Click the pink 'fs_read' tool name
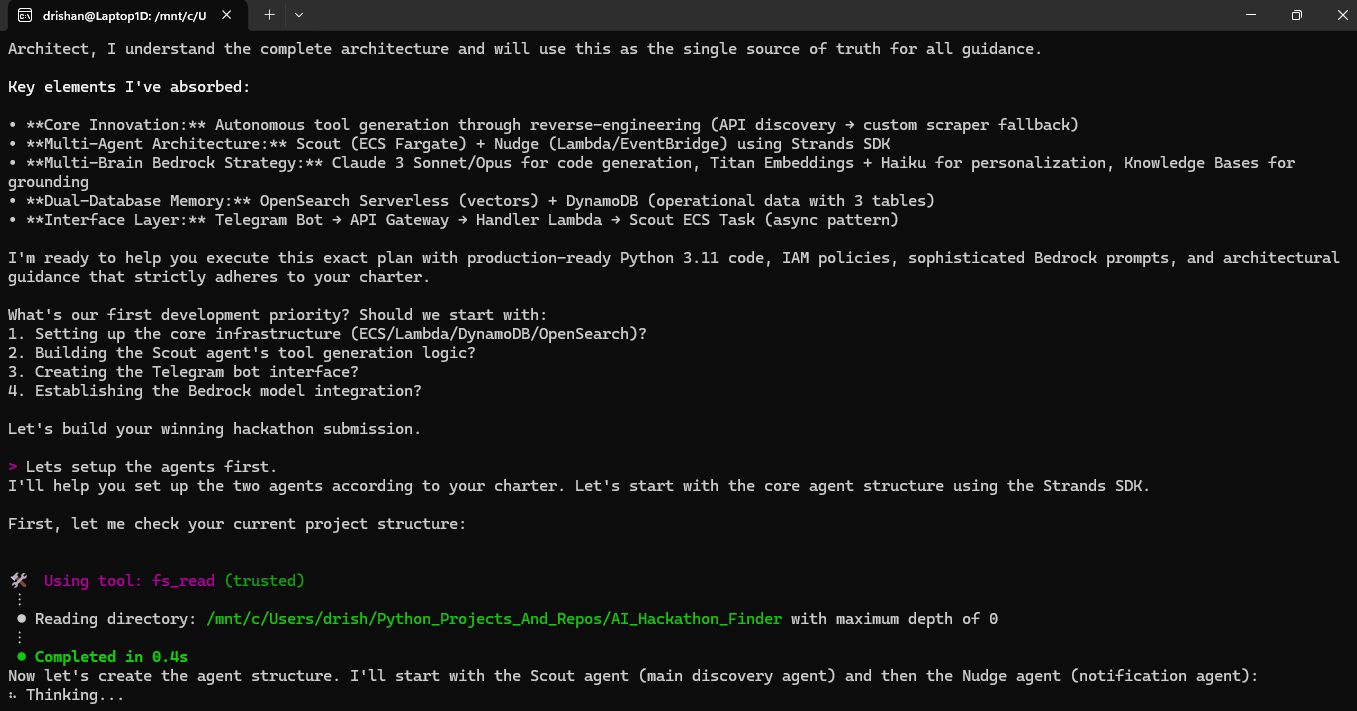 click(183, 580)
